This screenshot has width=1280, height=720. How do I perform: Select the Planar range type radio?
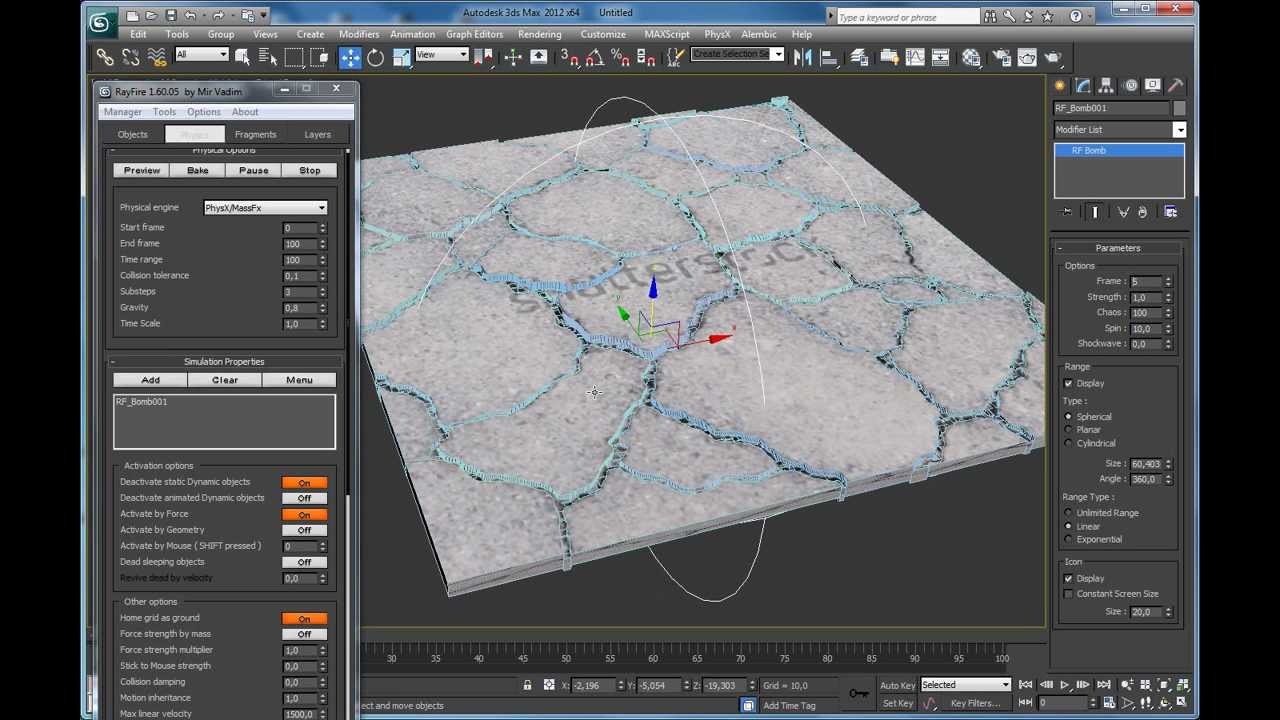(1069, 430)
